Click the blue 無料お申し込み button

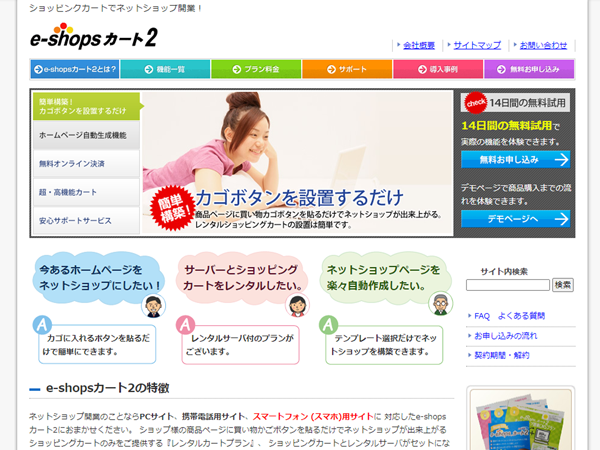tap(515, 160)
